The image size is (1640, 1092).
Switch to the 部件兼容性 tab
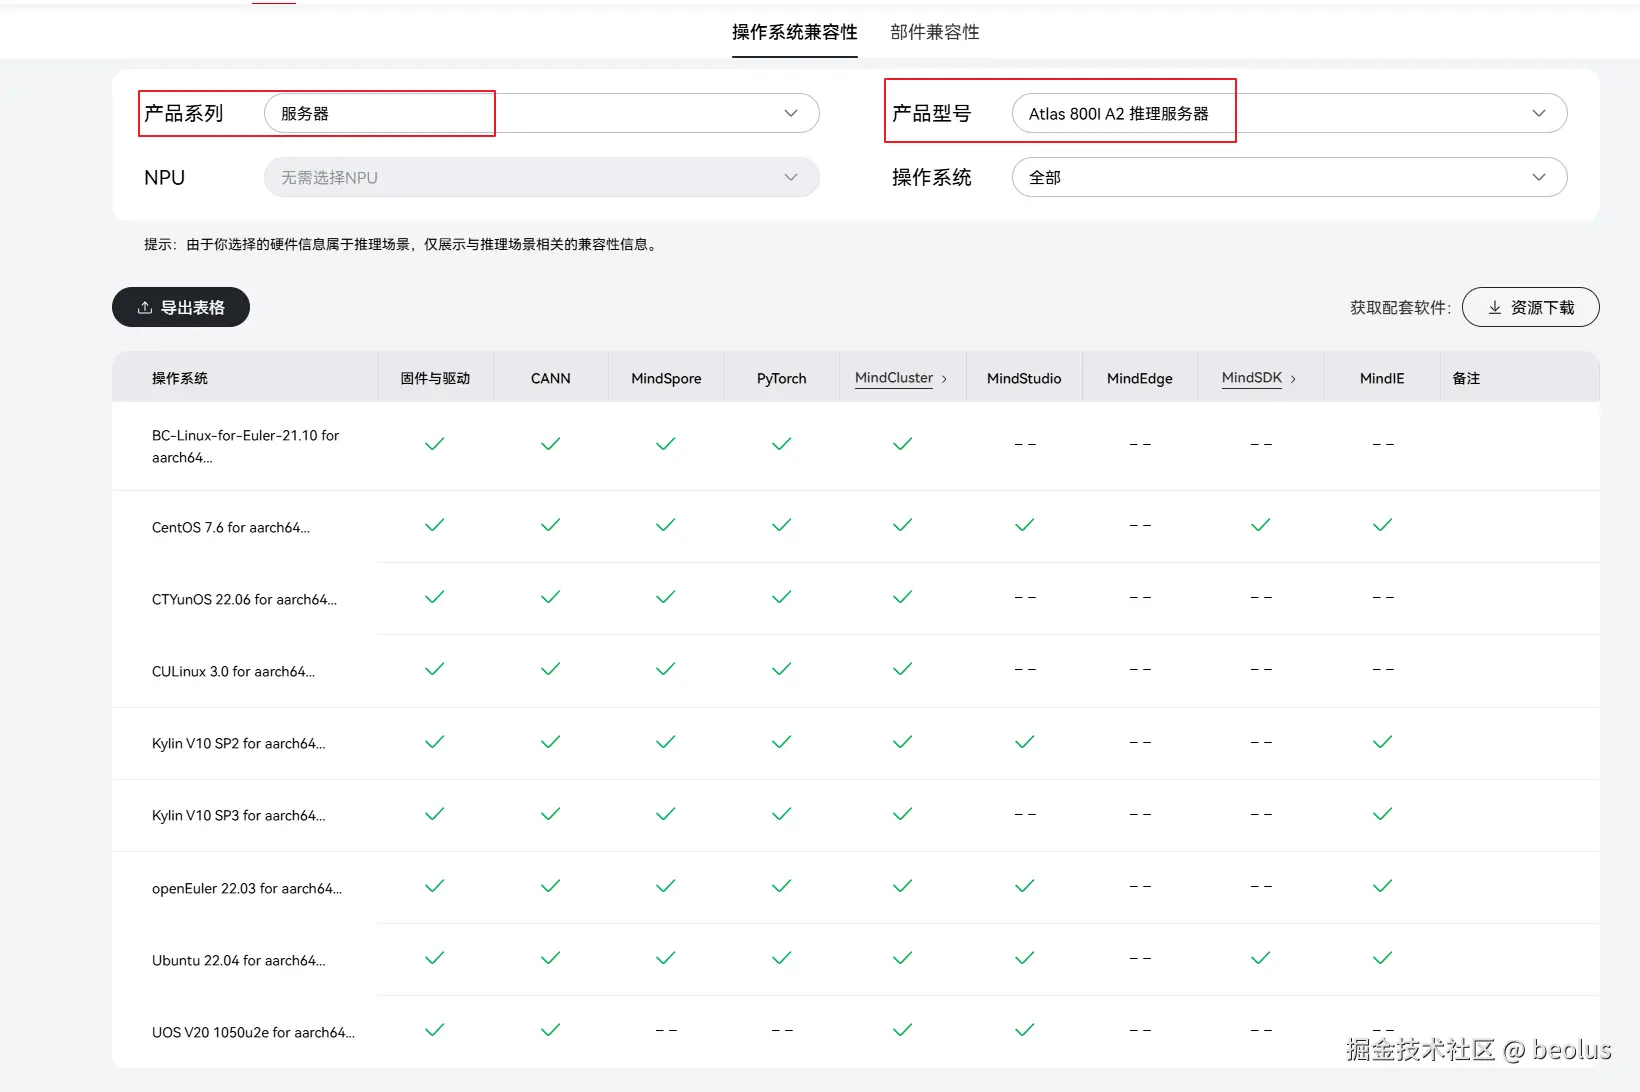pyautogui.click(x=934, y=32)
